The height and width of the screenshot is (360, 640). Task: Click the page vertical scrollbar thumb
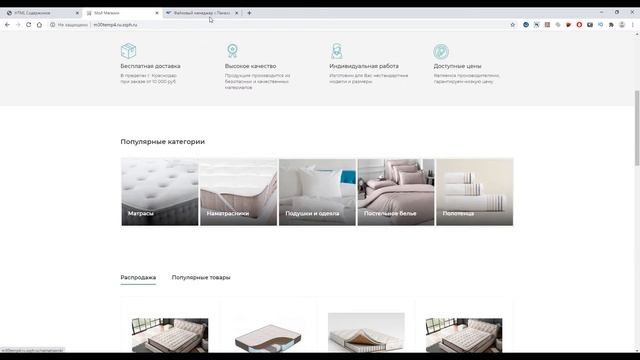(637, 128)
